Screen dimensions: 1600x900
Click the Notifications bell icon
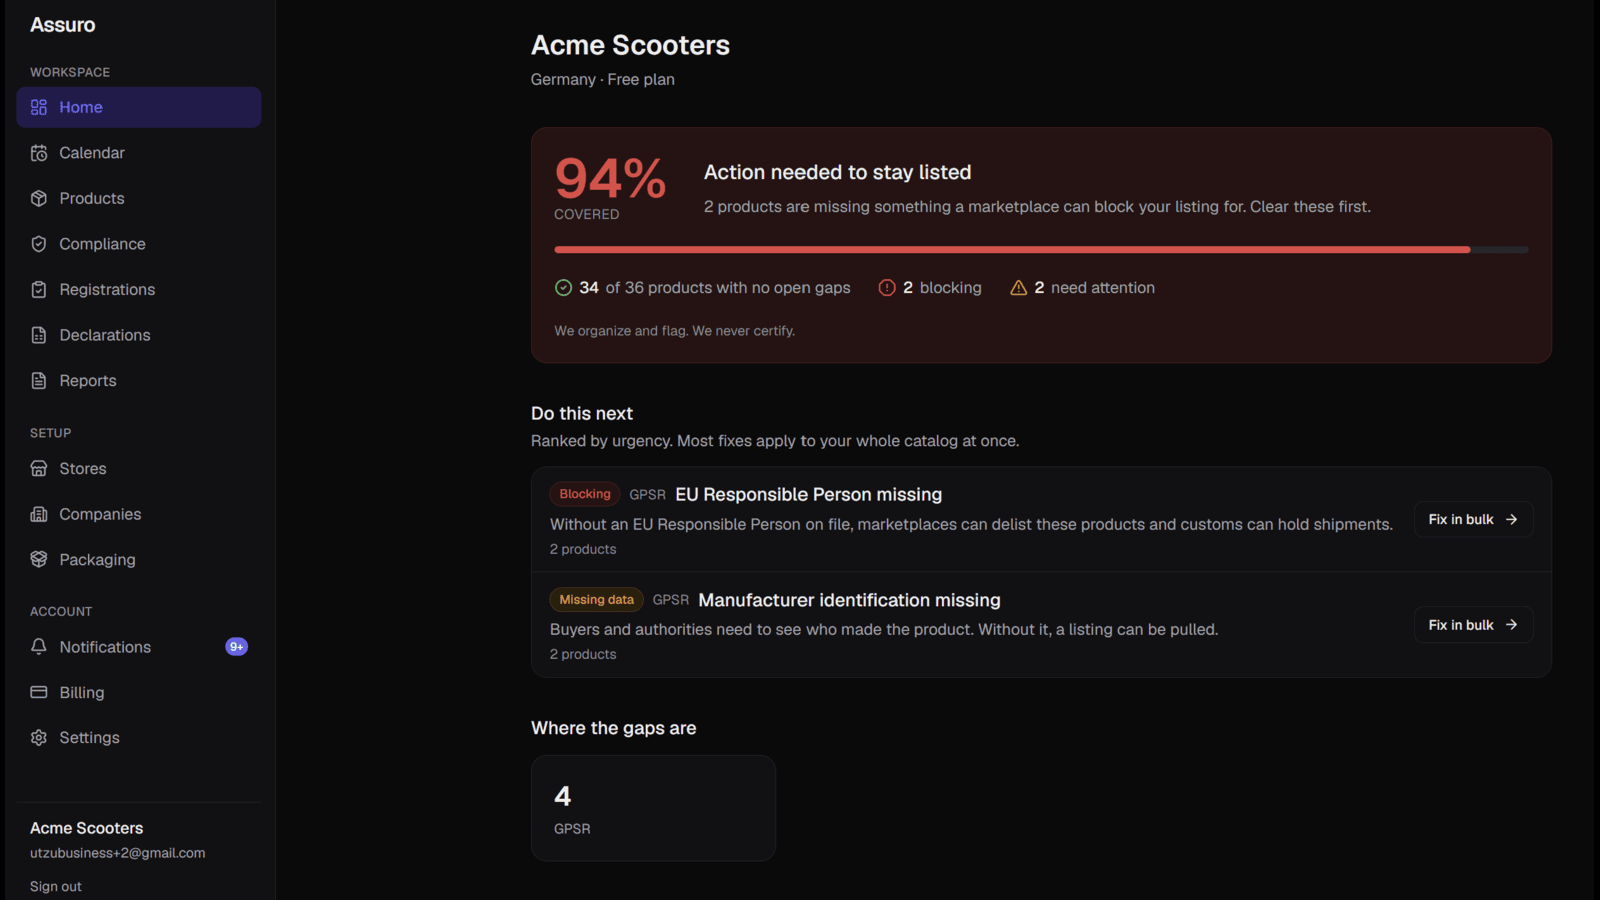(x=39, y=647)
